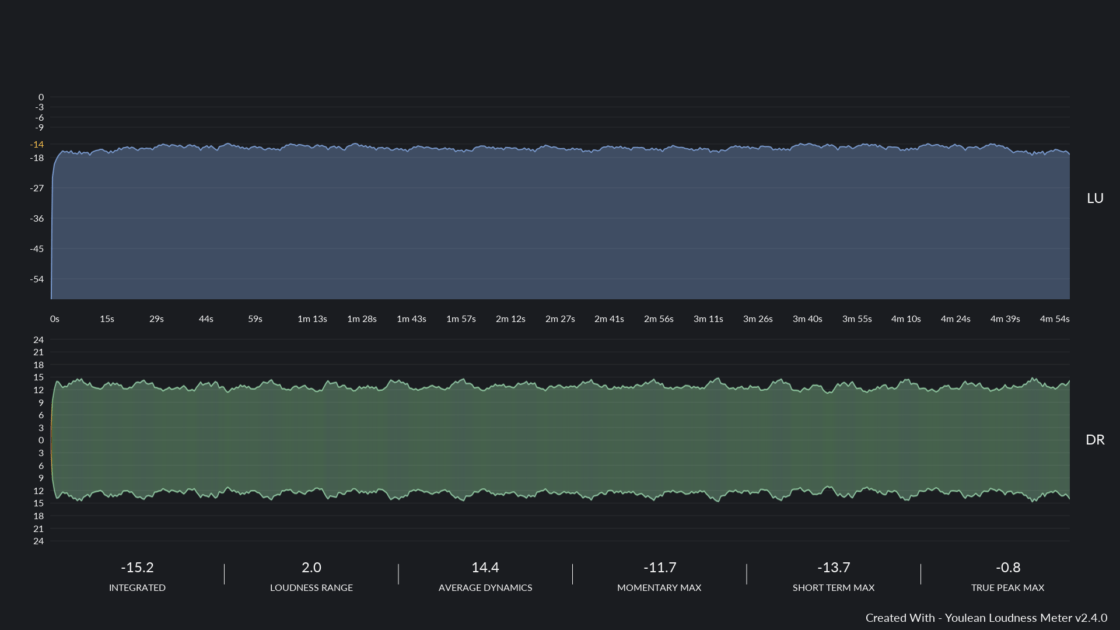
Task: Click the Youlean Loudness Meter v2.4.0 credit text
Action: click(986, 618)
